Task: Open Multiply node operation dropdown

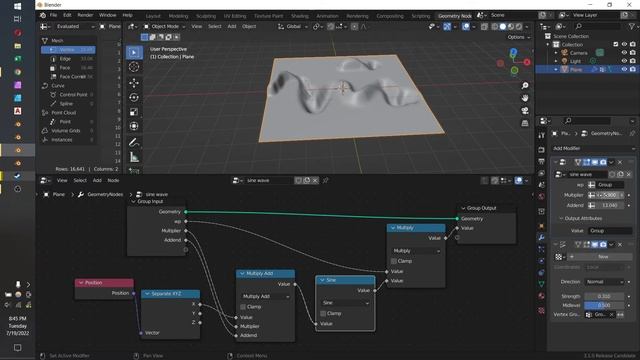Action: coord(416,251)
